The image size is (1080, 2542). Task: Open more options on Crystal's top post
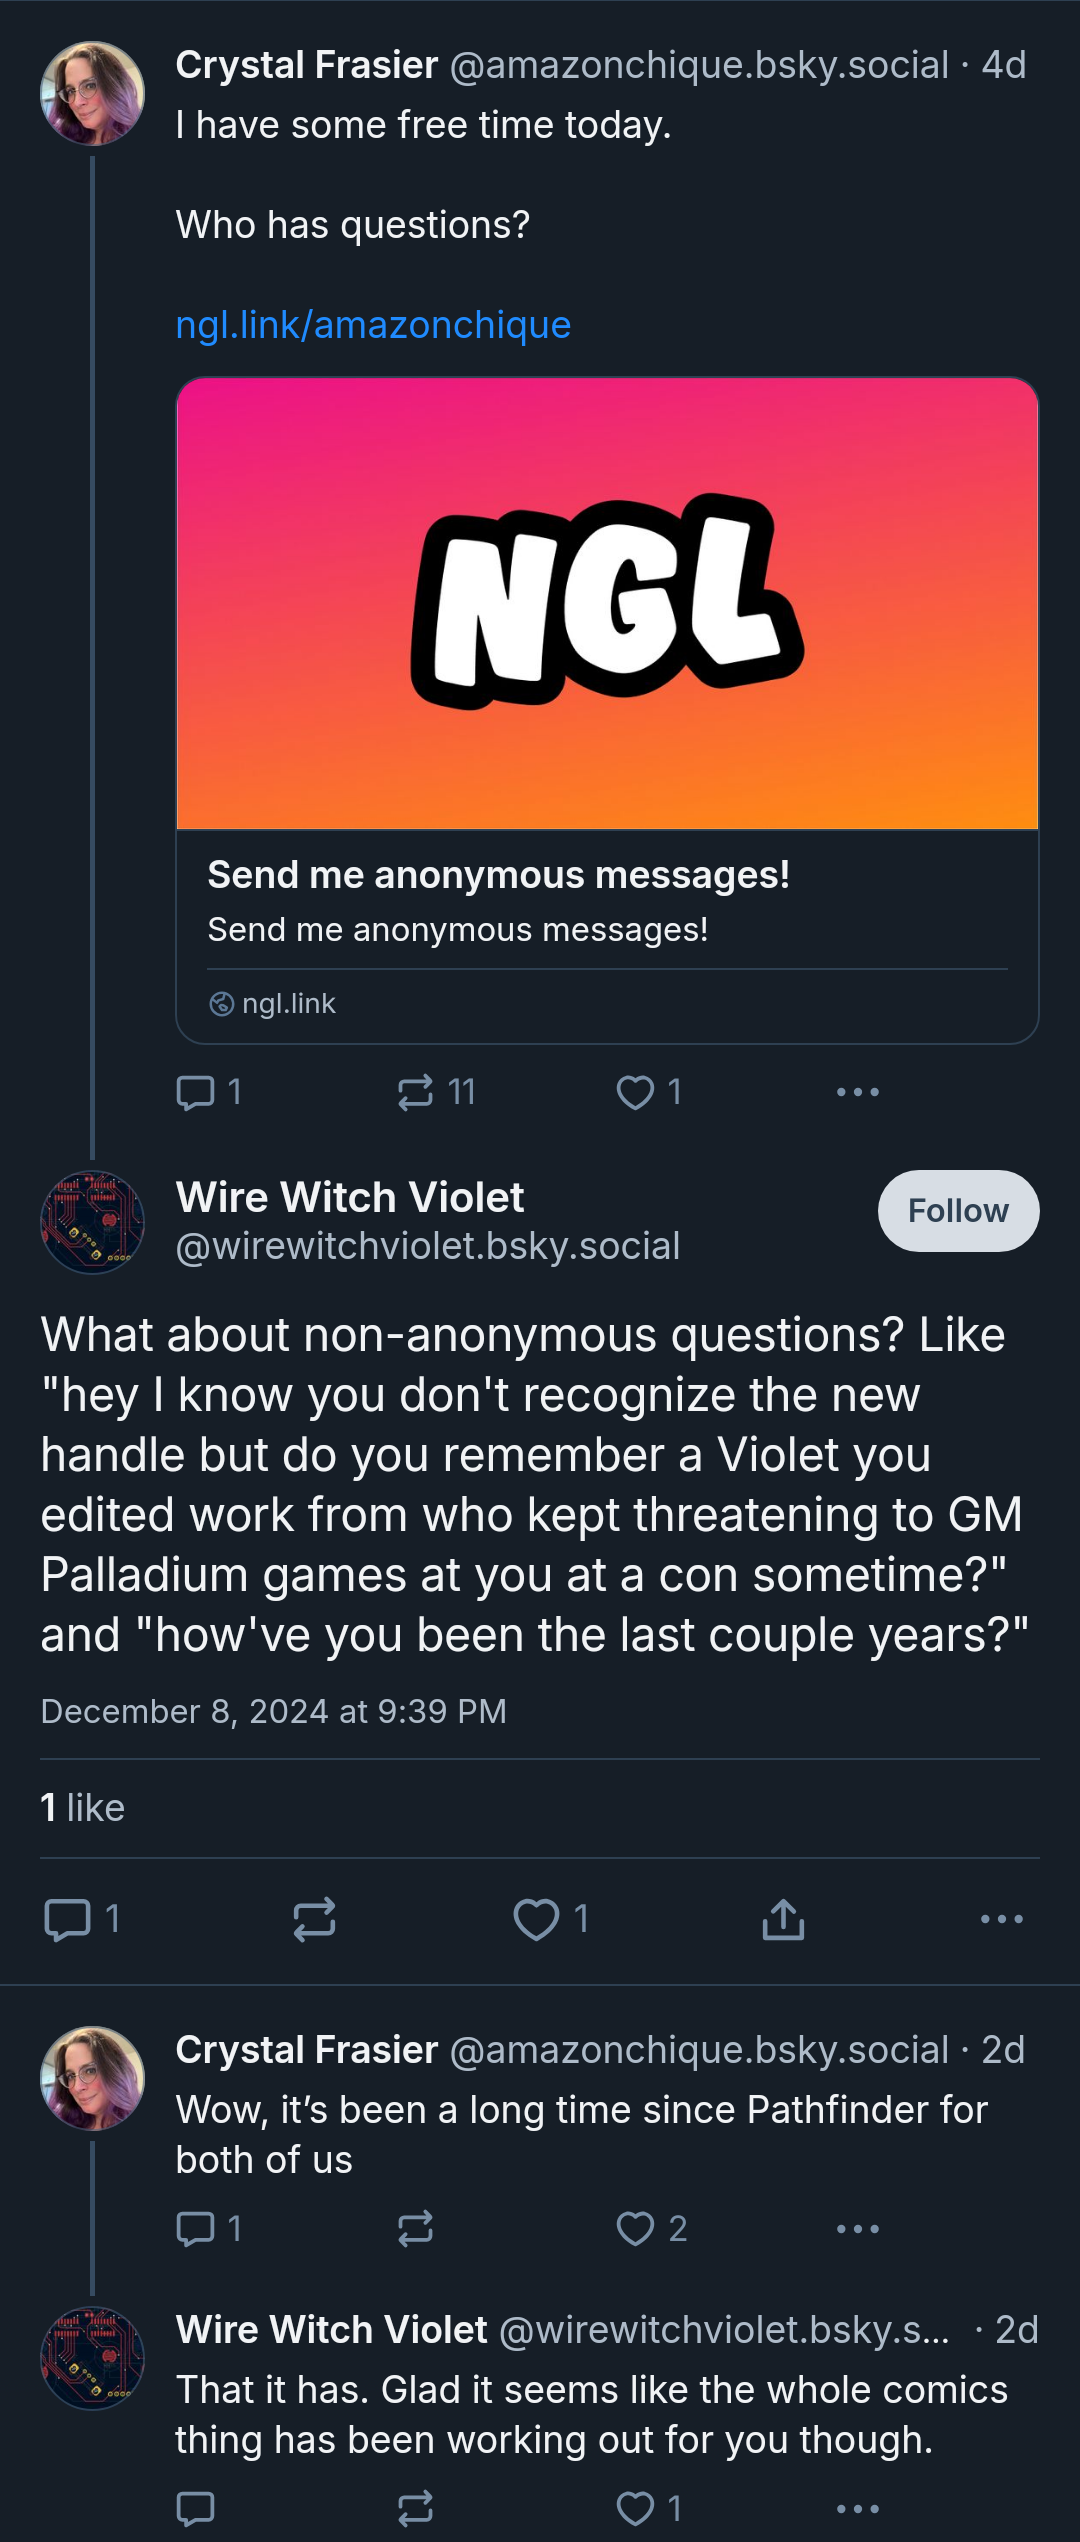point(858,1092)
